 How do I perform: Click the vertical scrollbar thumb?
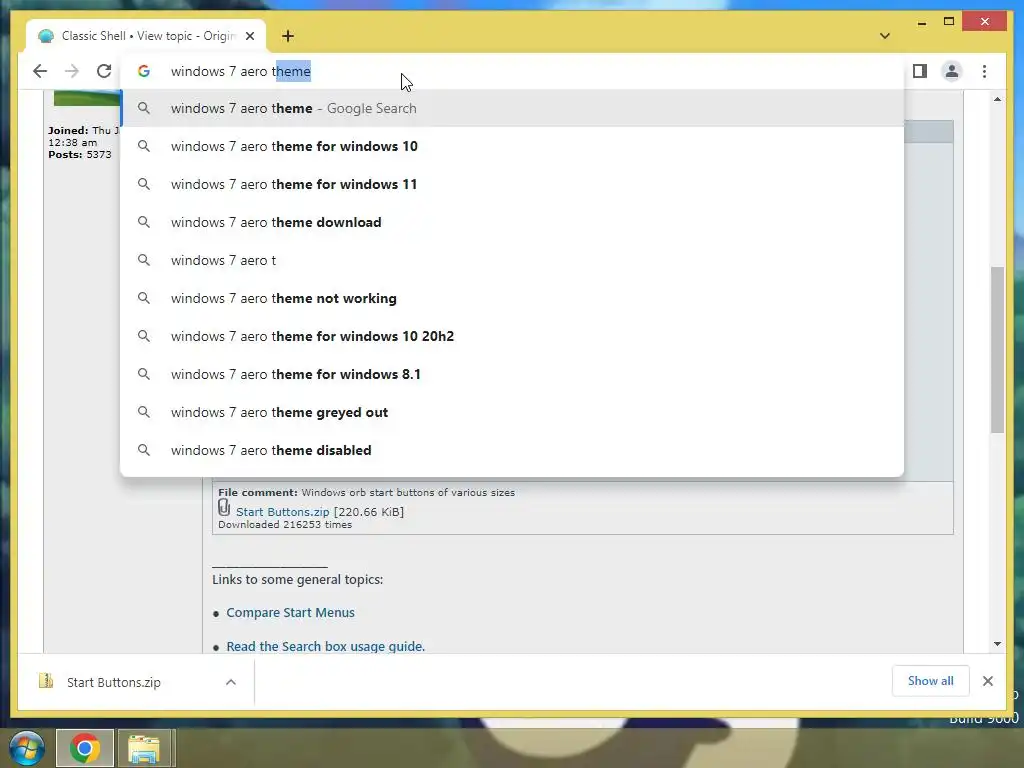coord(997,349)
